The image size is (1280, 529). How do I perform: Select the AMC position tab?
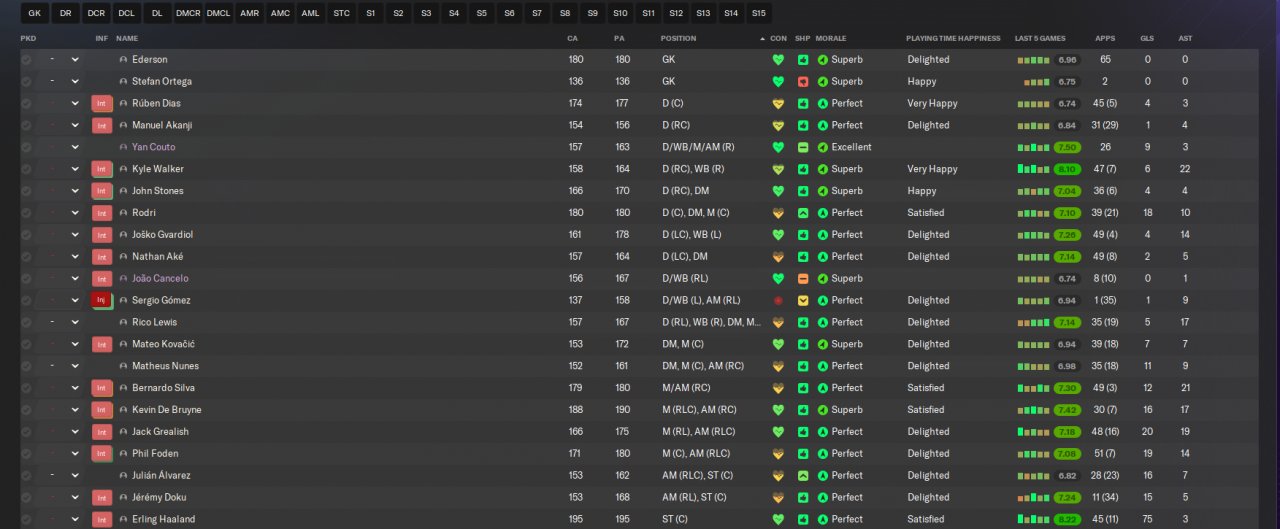280,13
